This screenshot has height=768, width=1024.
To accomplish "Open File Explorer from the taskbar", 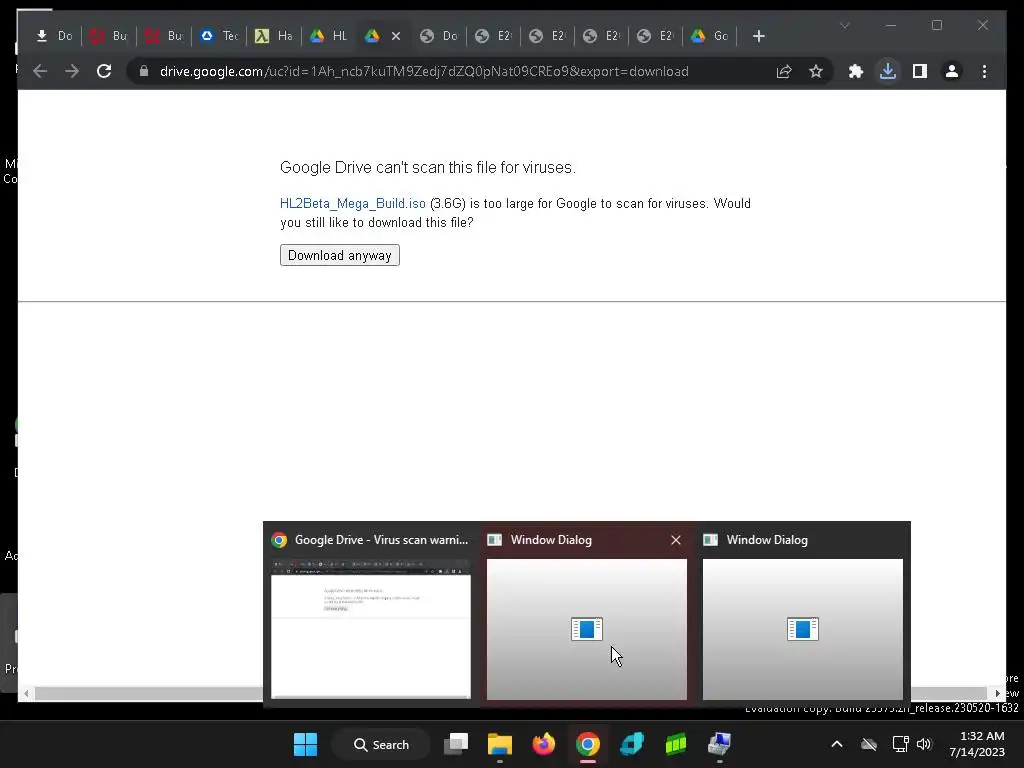I will click(x=500, y=744).
